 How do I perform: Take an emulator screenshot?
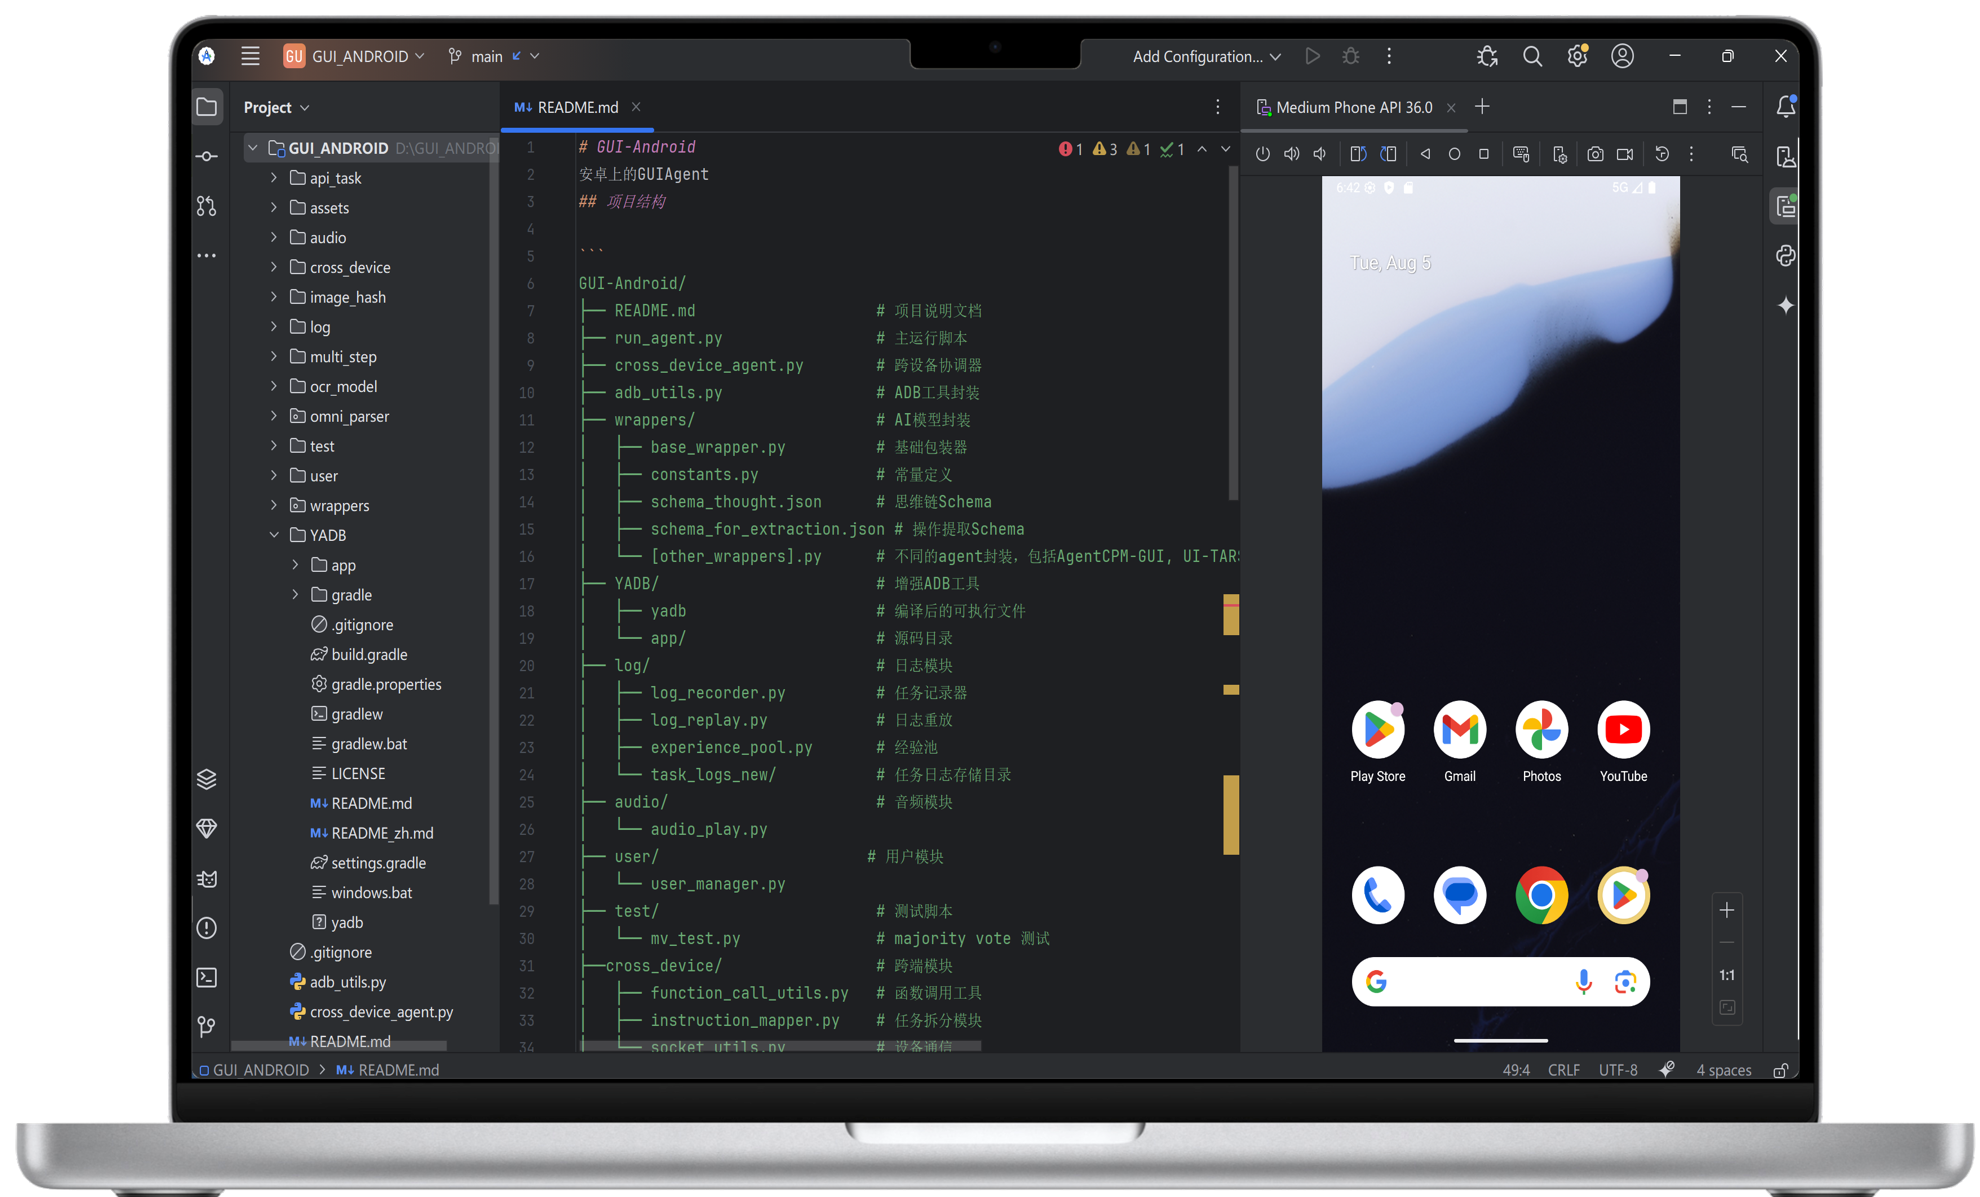point(1595,154)
